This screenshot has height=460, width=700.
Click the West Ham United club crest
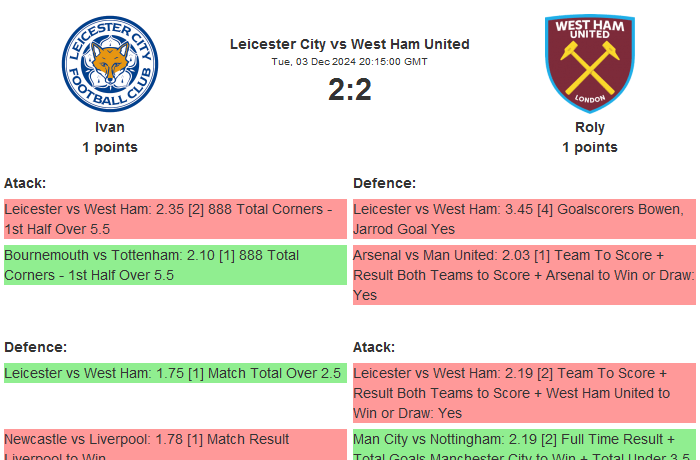coord(589,64)
